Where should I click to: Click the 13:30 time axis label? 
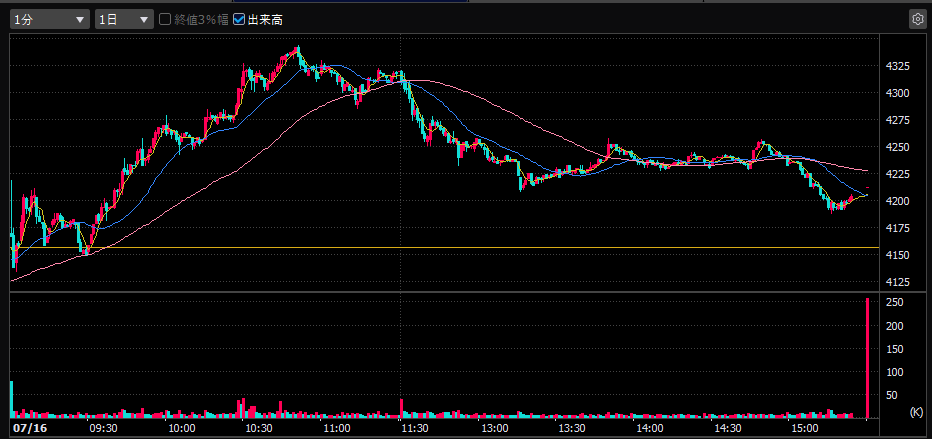pyautogui.click(x=571, y=428)
